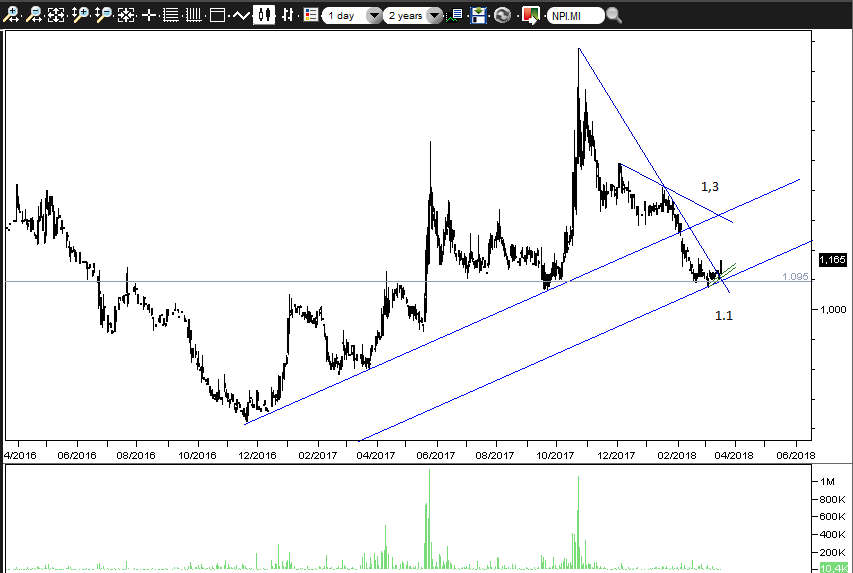Click the 10.4K volume value label
Viewport: 853px width, 573px height.
[x=832, y=568]
